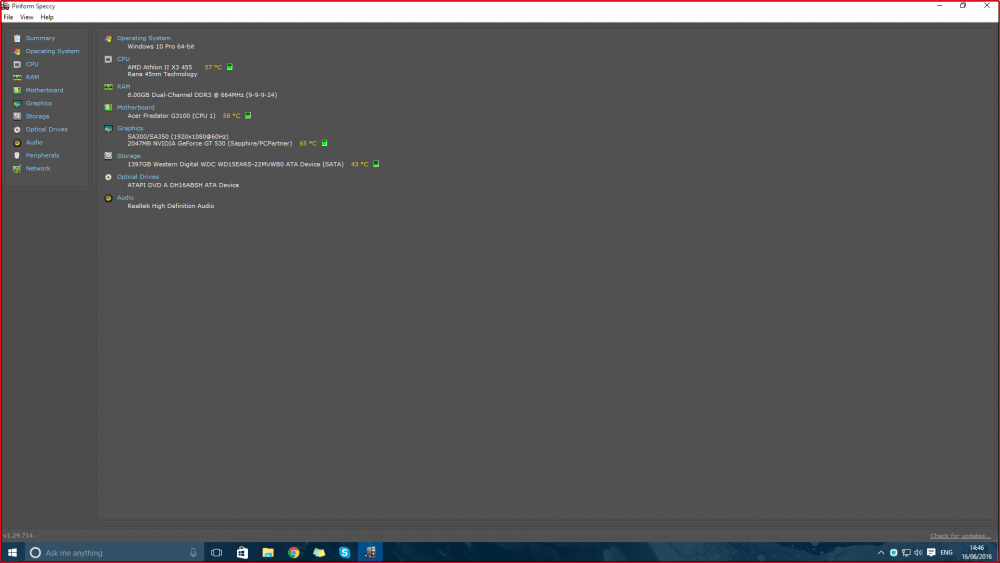Open File Explorer from the taskbar

(268, 553)
